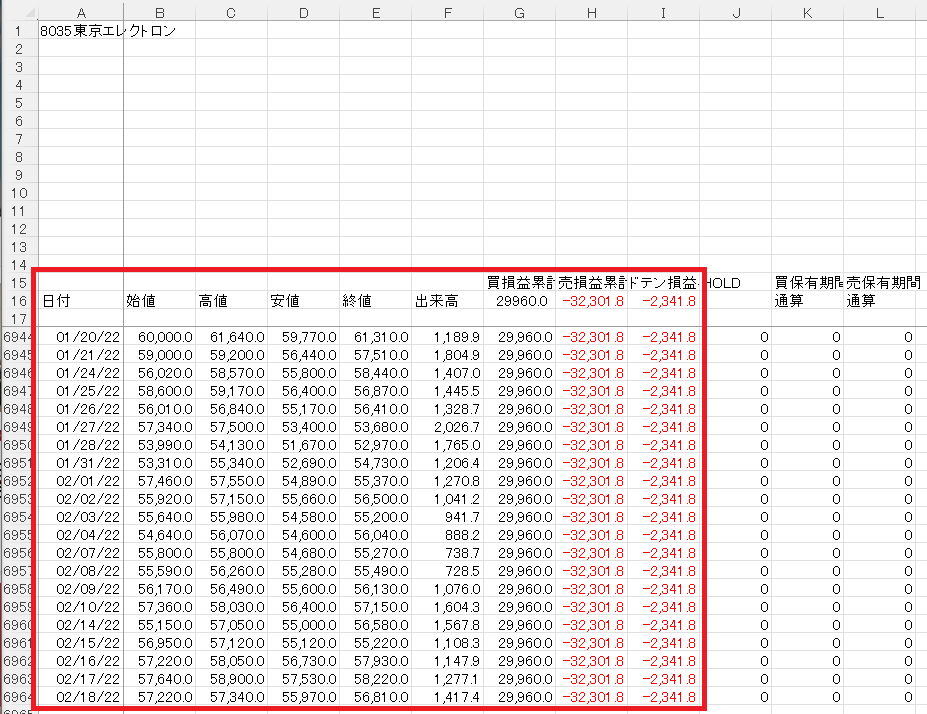Select the volume value 1,189.9
The height and width of the screenshot is (714, 927).
tap(448, 337)
